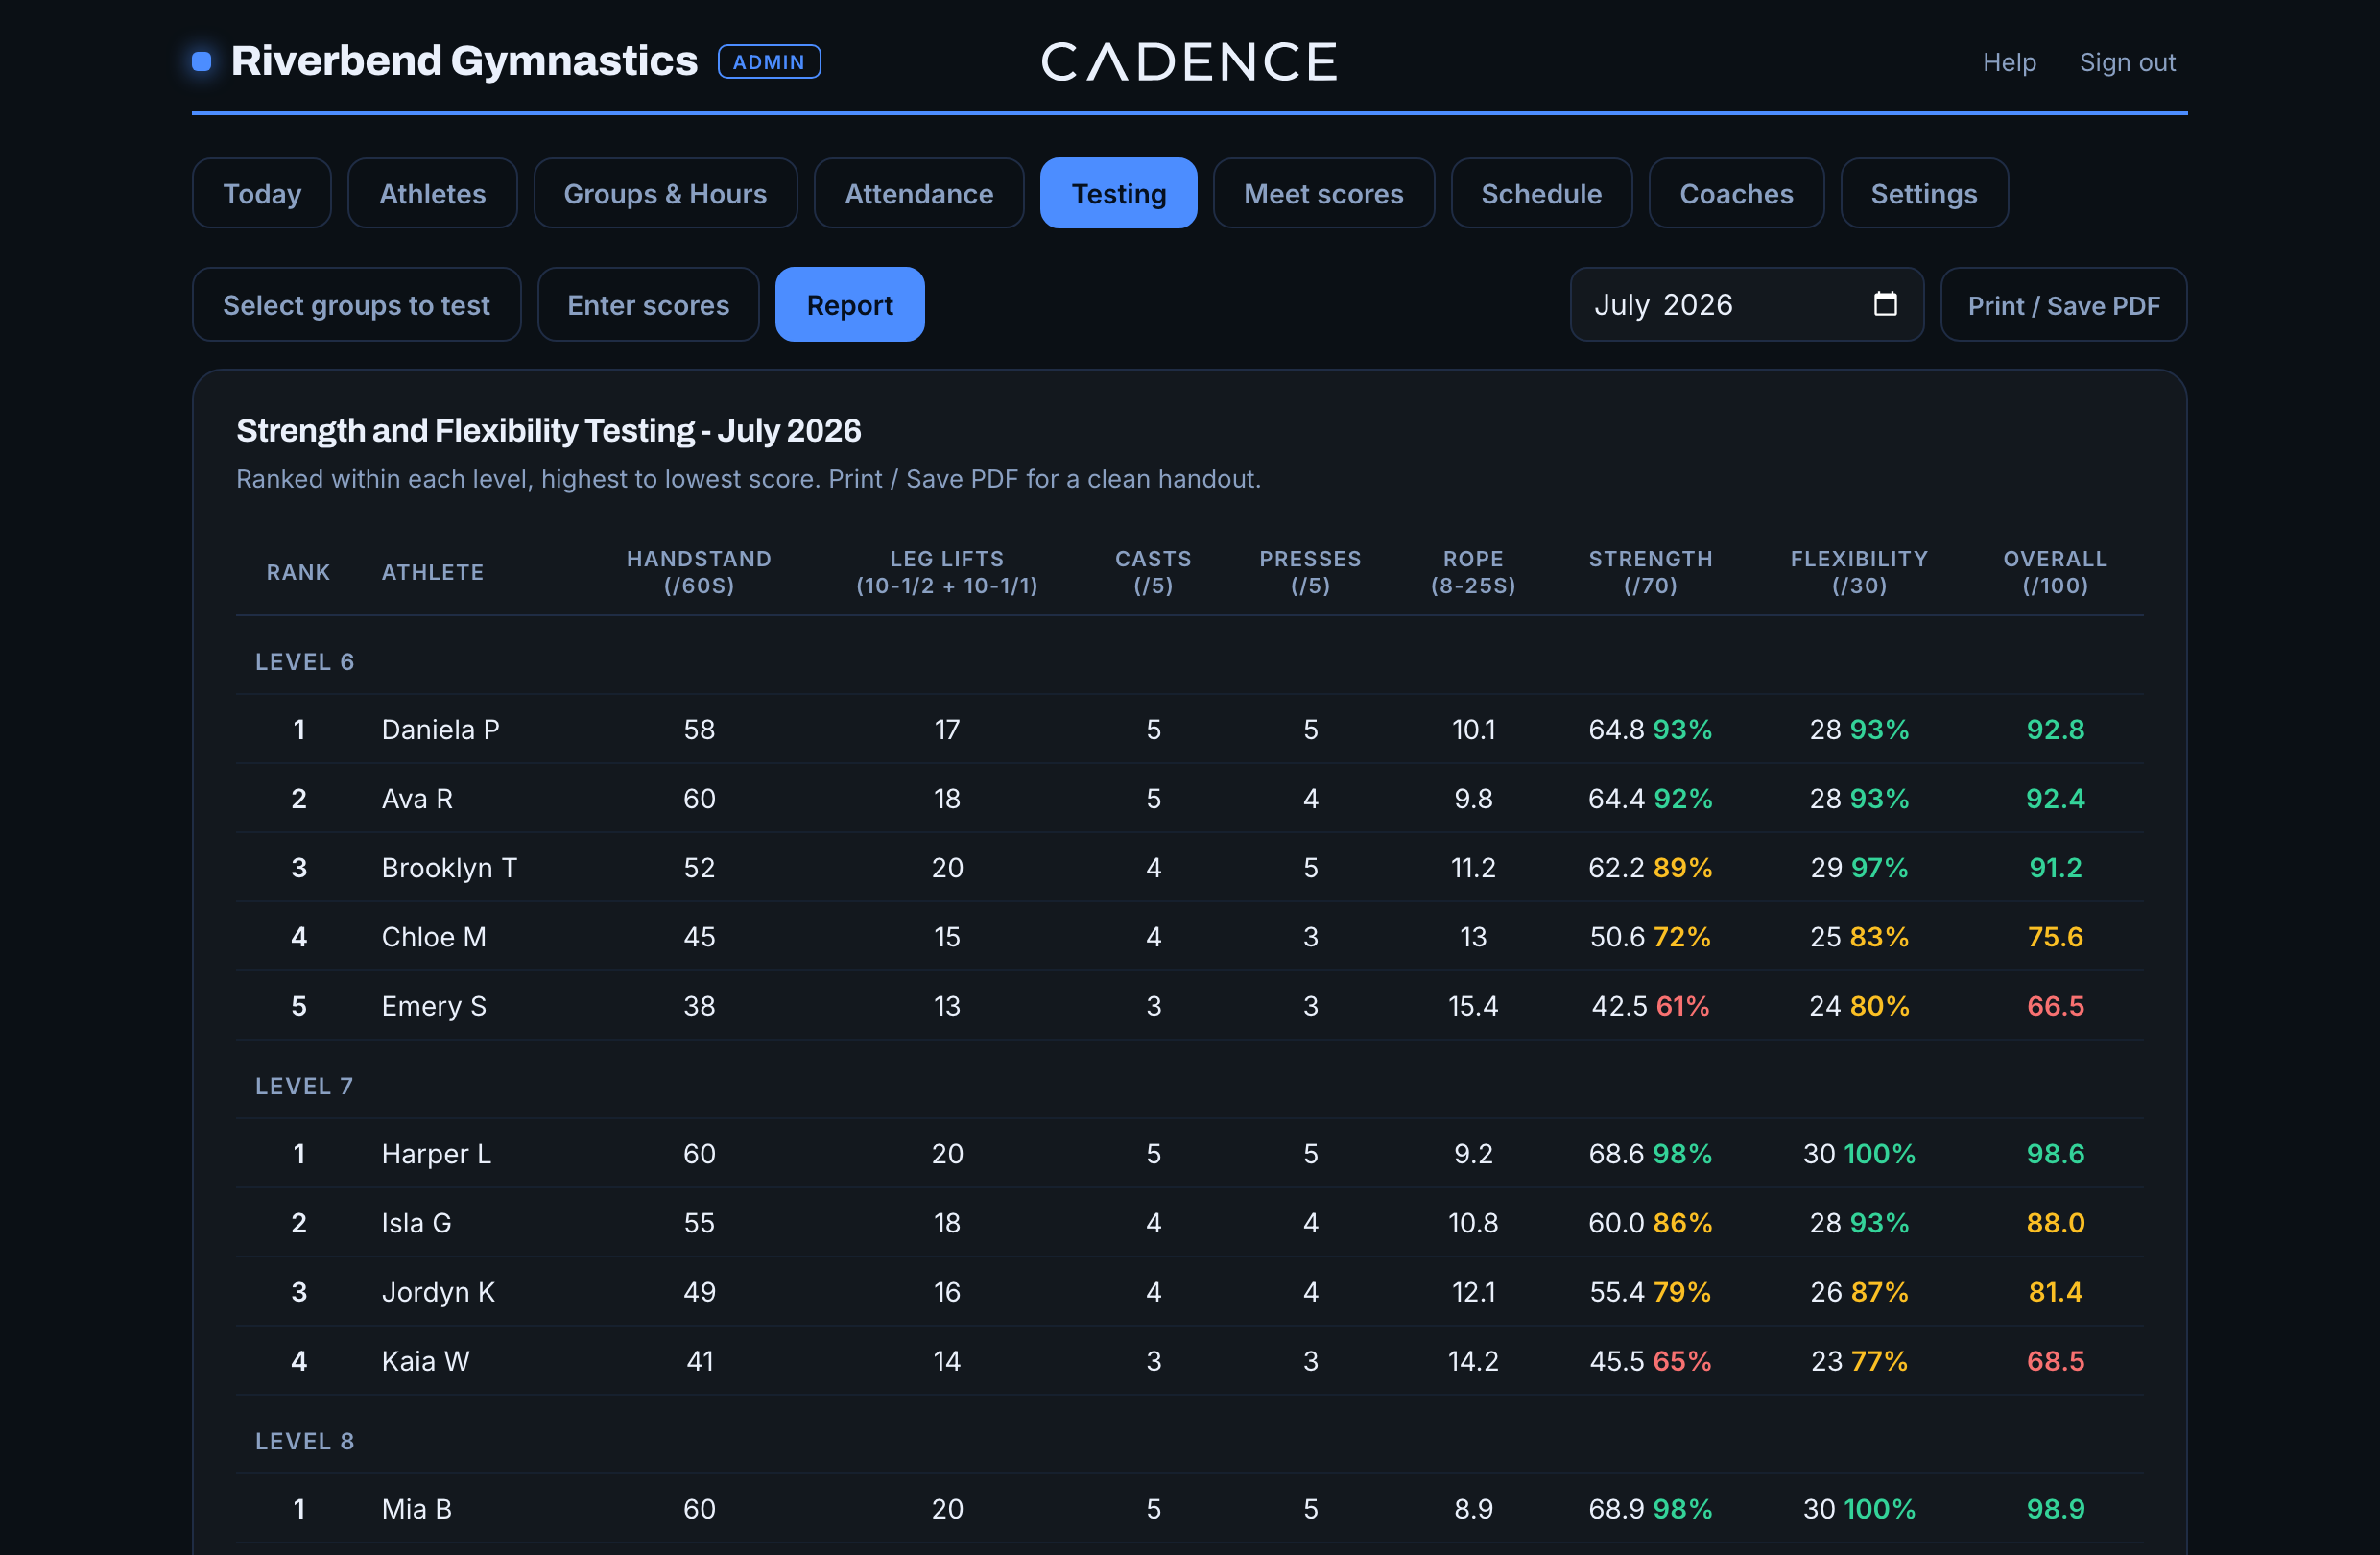The image size is (2380, 1555).
Task: Click the OVERALL (/100) column header
Action: point(2055,572)
